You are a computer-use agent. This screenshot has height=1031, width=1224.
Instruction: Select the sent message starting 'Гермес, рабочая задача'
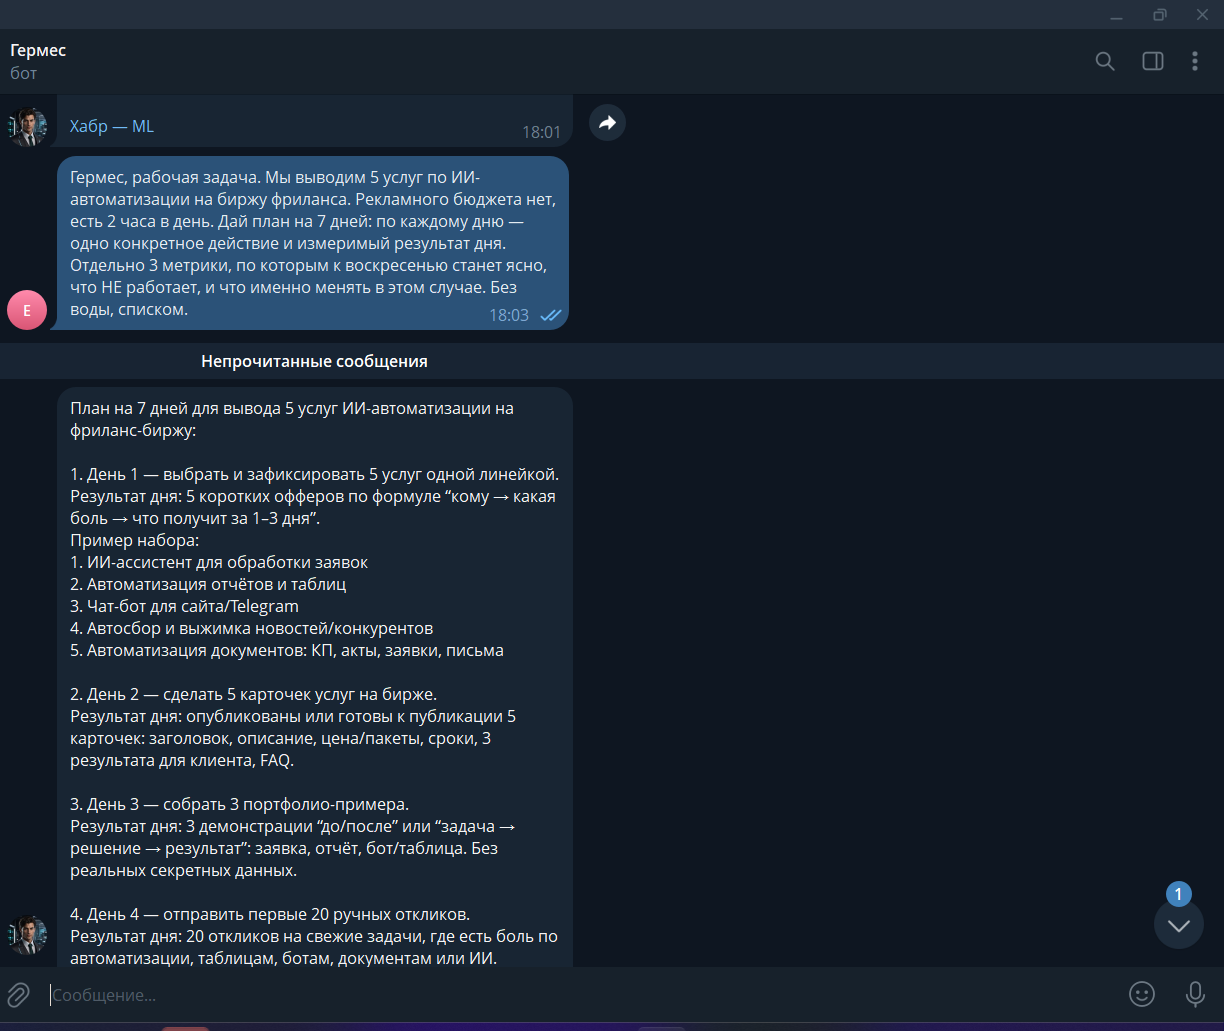click(313, 243)
